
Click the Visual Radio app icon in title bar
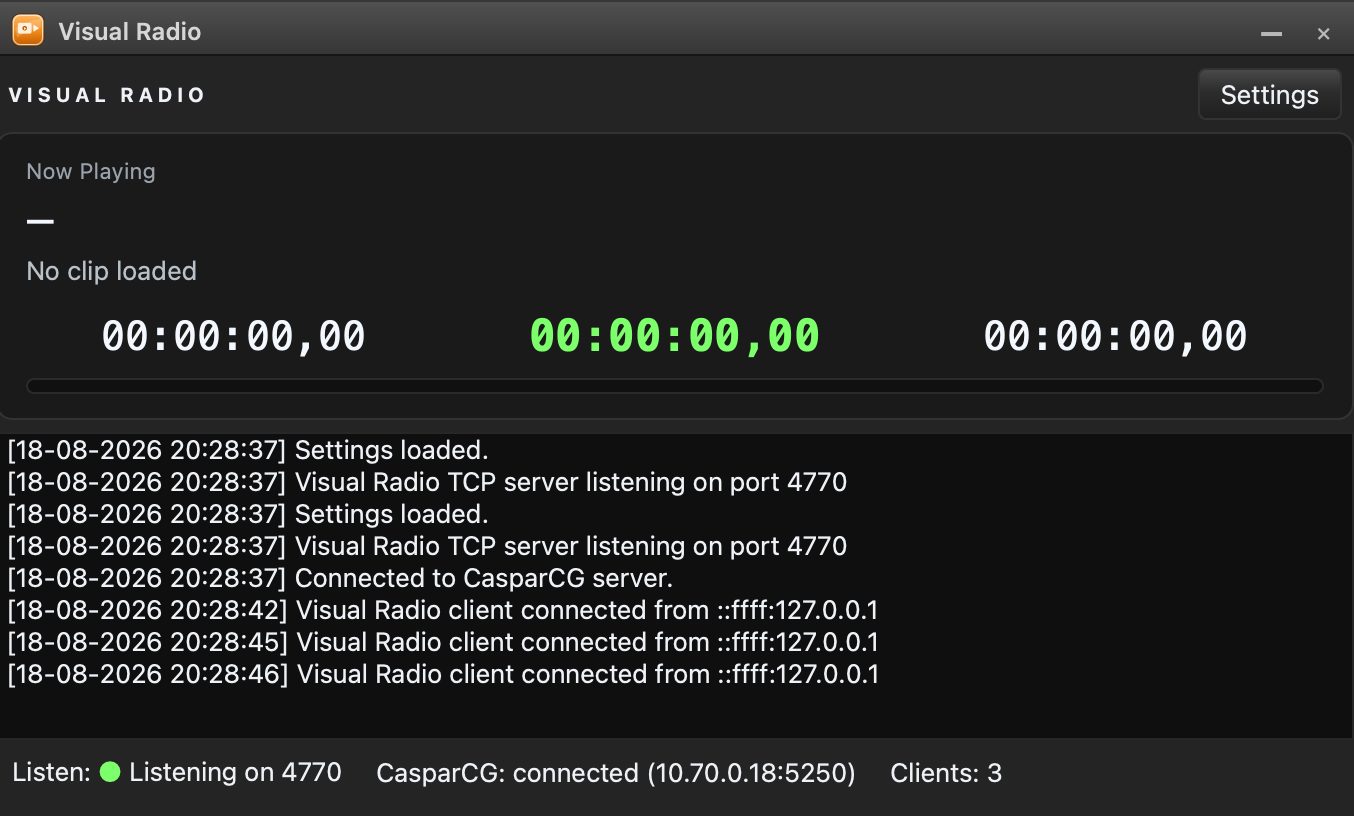tap(28, 30)
